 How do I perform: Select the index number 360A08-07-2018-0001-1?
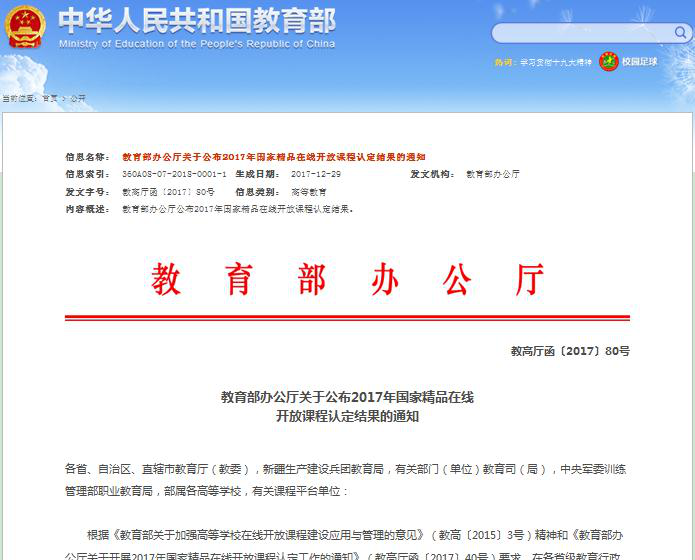click(174, 174)
